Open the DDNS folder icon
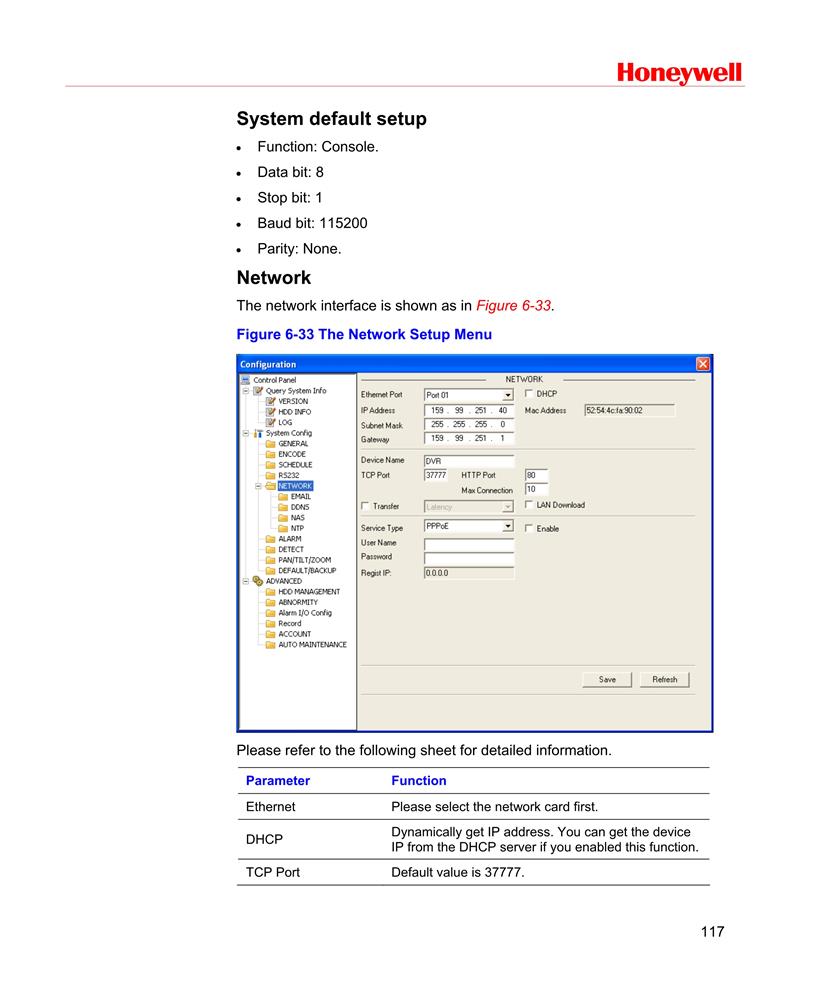 point(283,507)
